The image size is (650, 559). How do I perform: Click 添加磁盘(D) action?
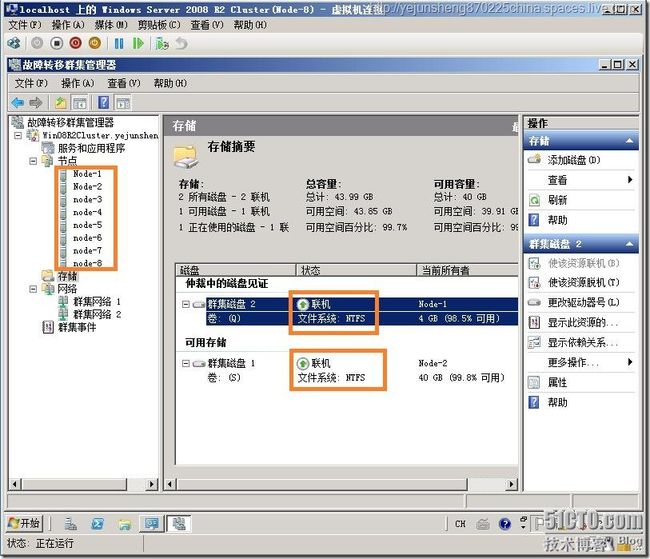(x=574, y=160)
